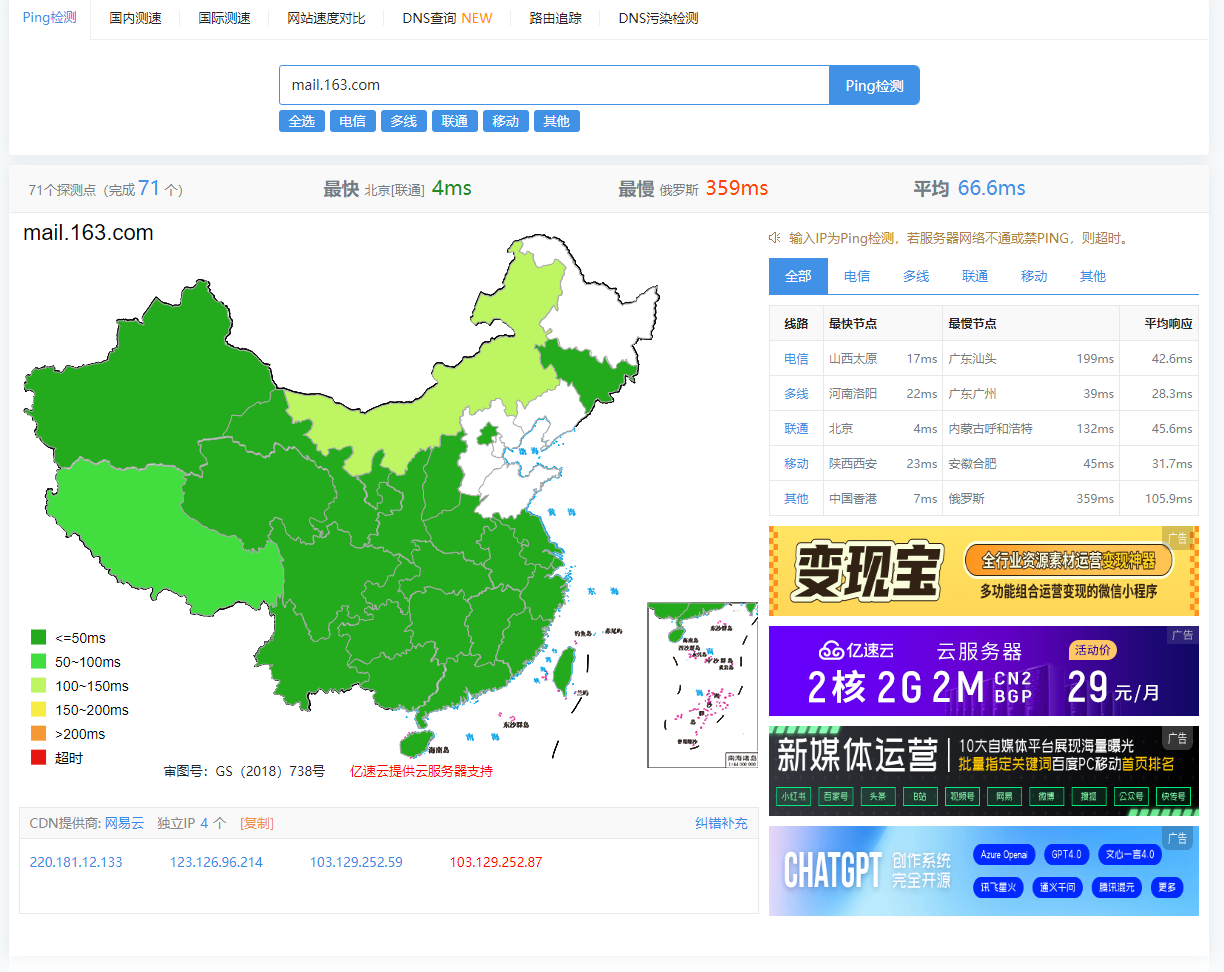Open 路由追踪 tab

pos(555,18)
